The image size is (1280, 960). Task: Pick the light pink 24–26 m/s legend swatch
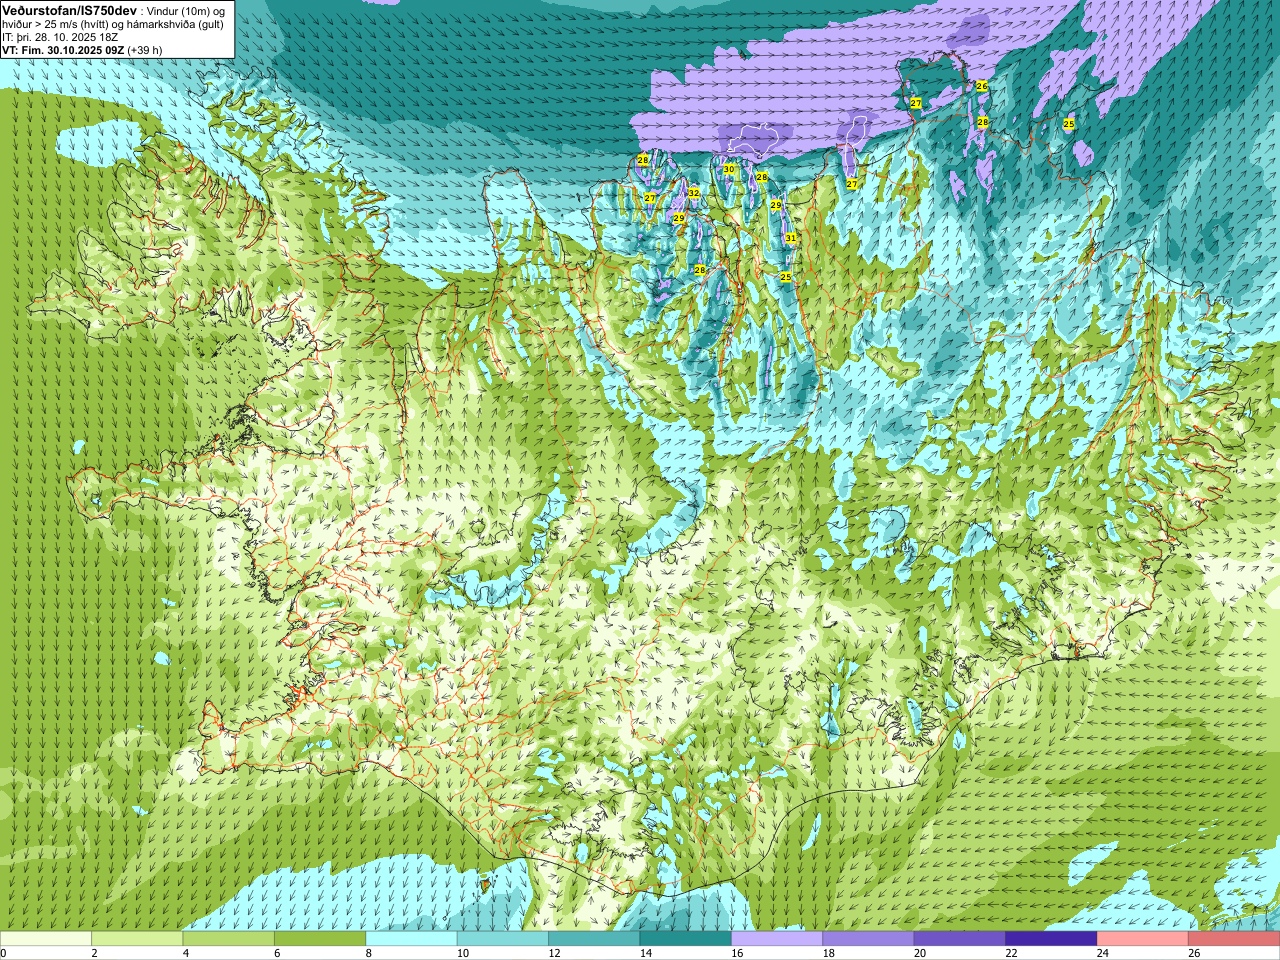[x=1143, y=938]
